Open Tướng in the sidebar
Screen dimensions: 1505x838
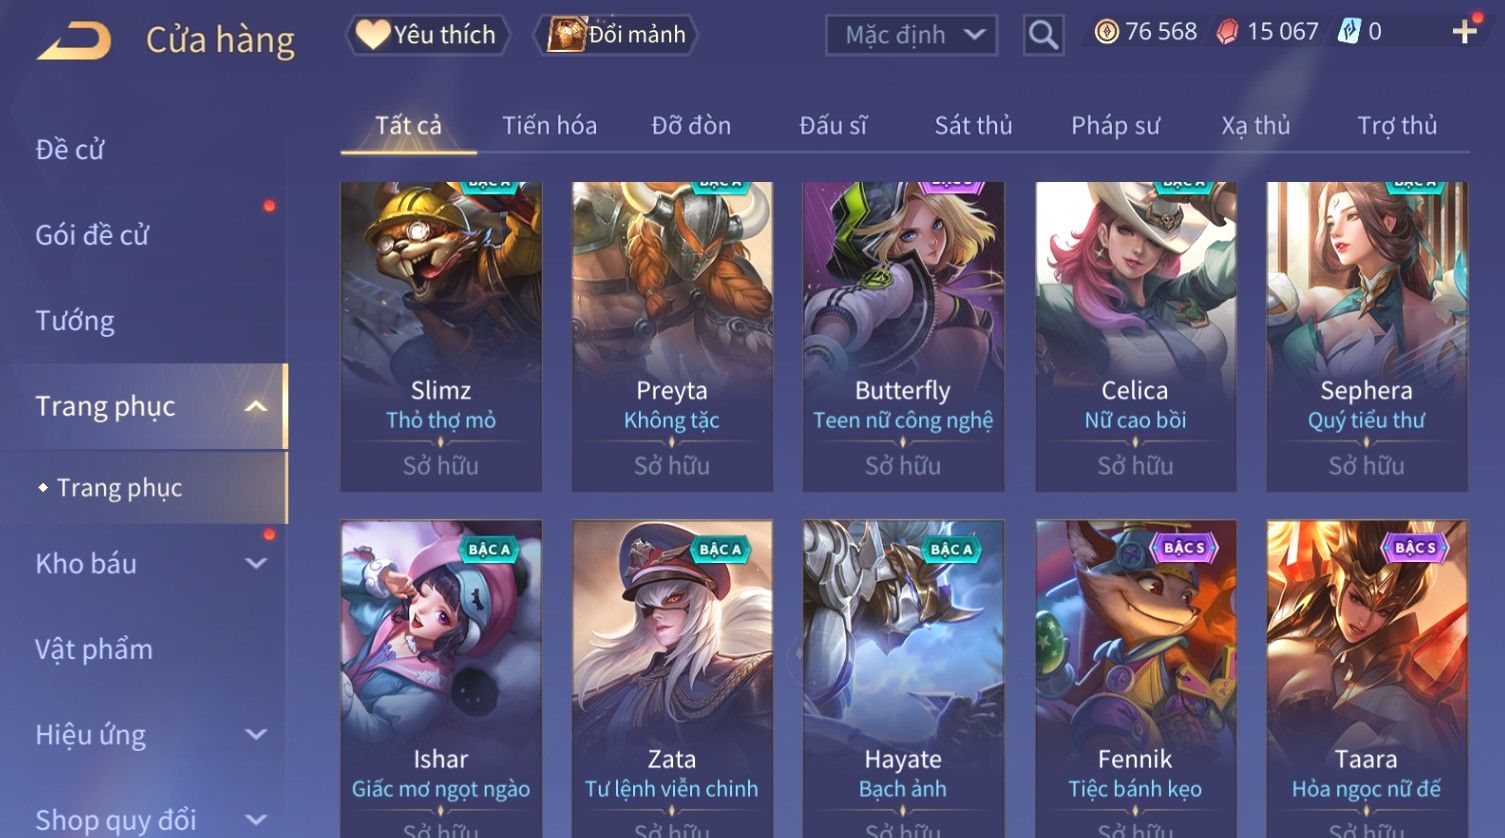click(75, 321)
